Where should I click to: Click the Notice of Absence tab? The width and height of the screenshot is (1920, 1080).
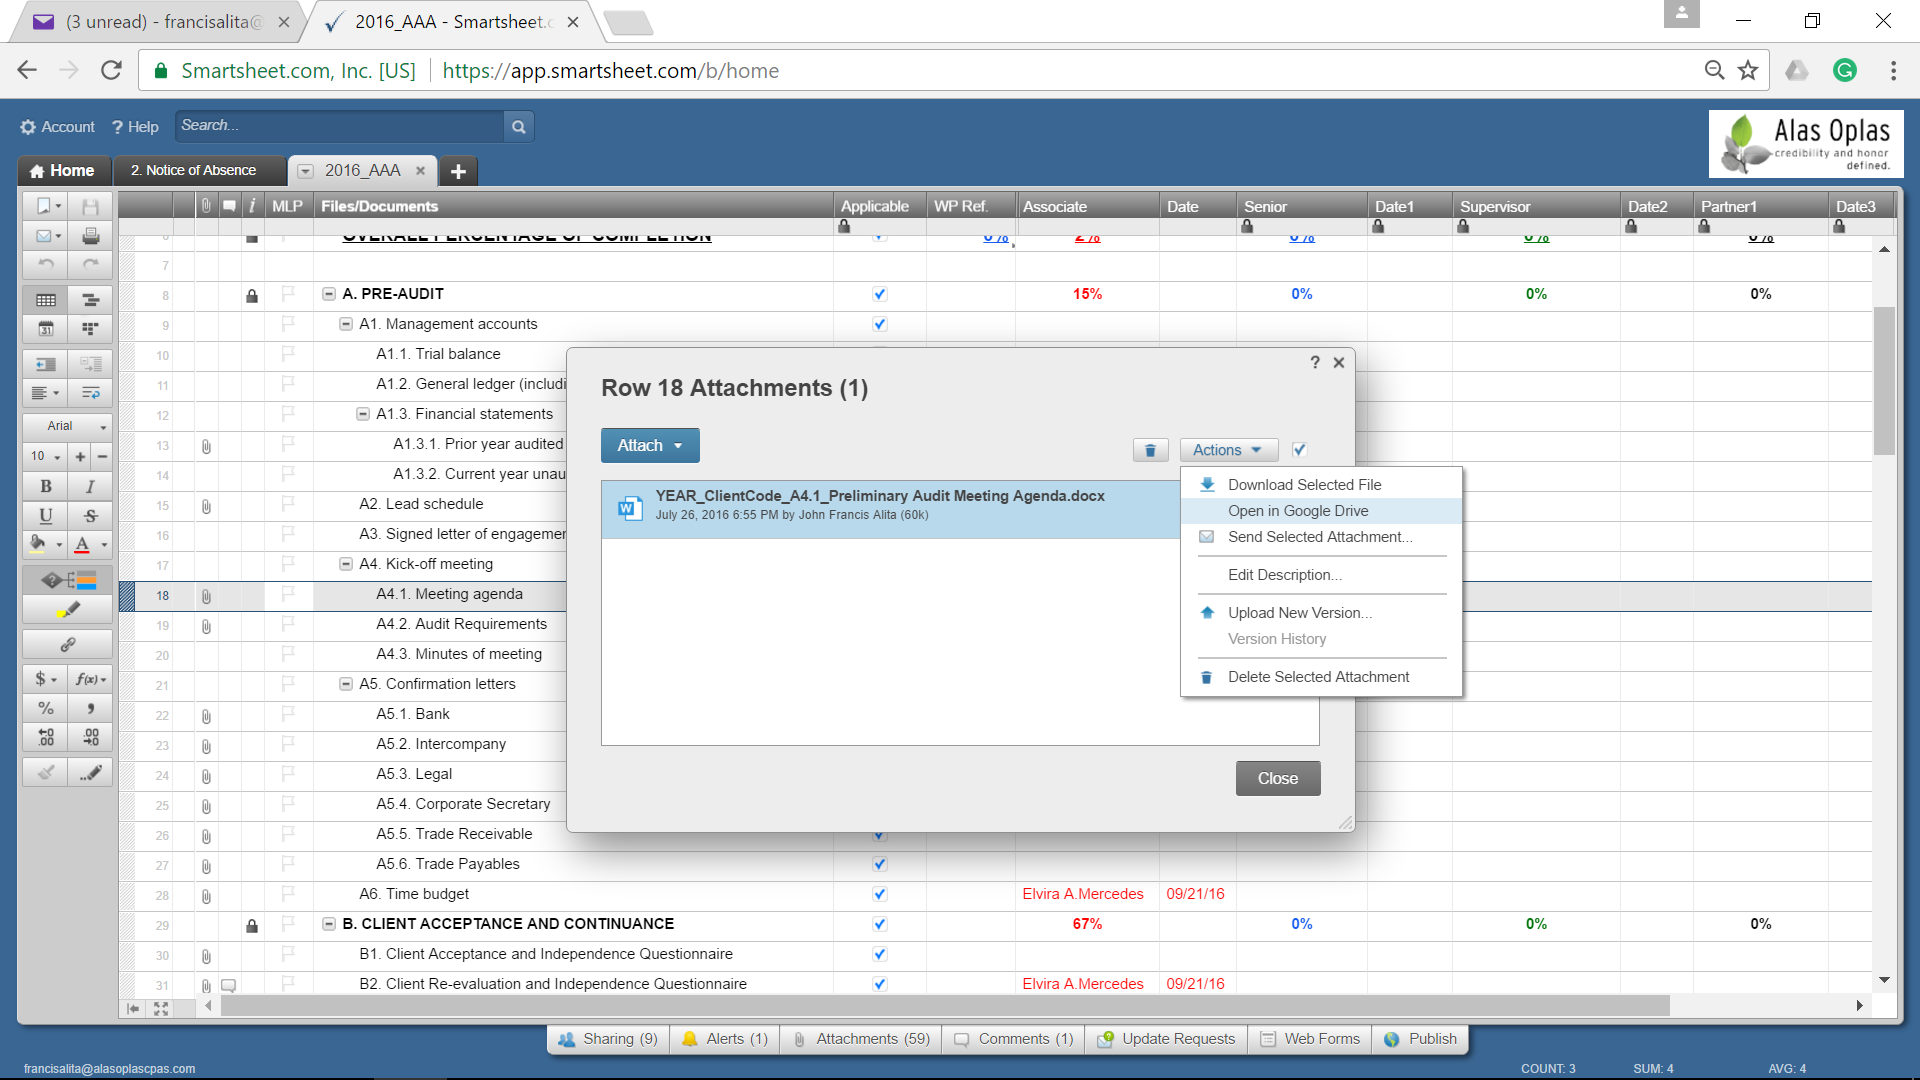(195, 170)
